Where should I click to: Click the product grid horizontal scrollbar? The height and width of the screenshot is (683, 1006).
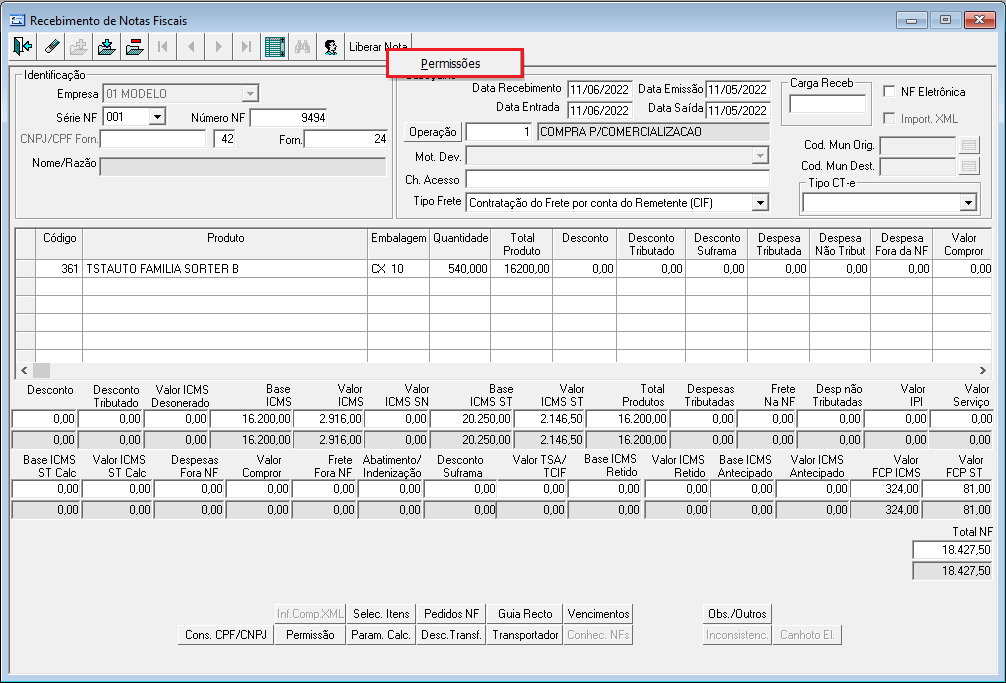click(x=500, y=370)
